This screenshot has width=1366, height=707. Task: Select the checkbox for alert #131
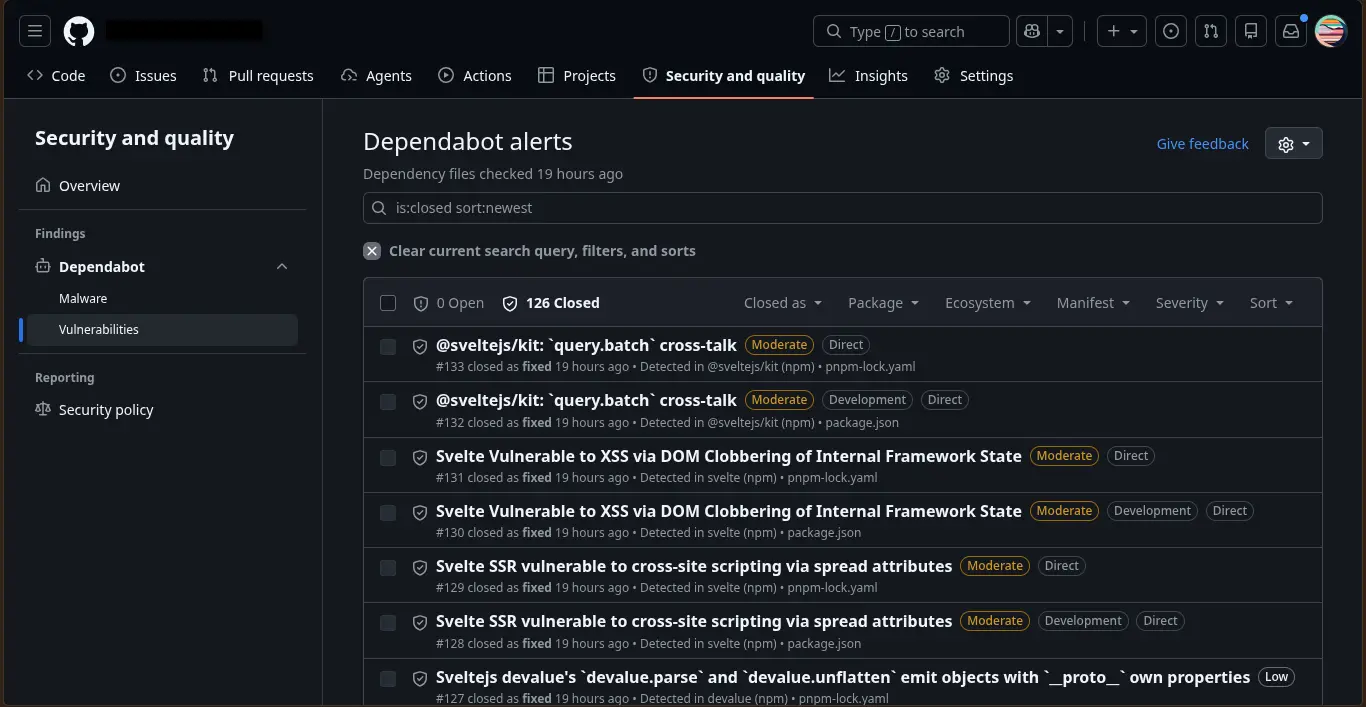tap(388, 457)
